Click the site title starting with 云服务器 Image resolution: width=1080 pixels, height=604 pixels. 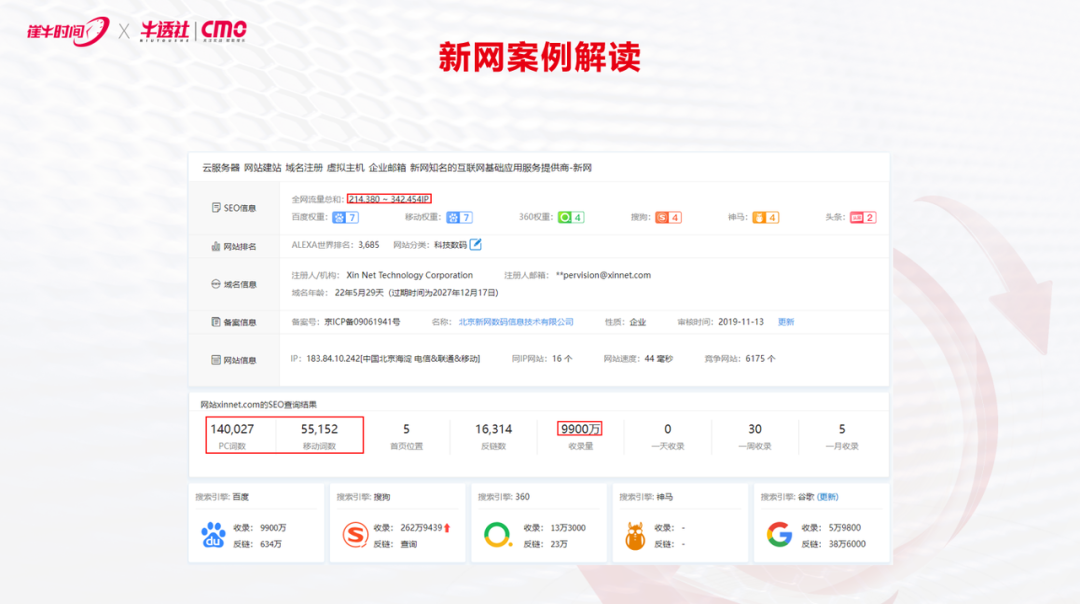point(397,167)
